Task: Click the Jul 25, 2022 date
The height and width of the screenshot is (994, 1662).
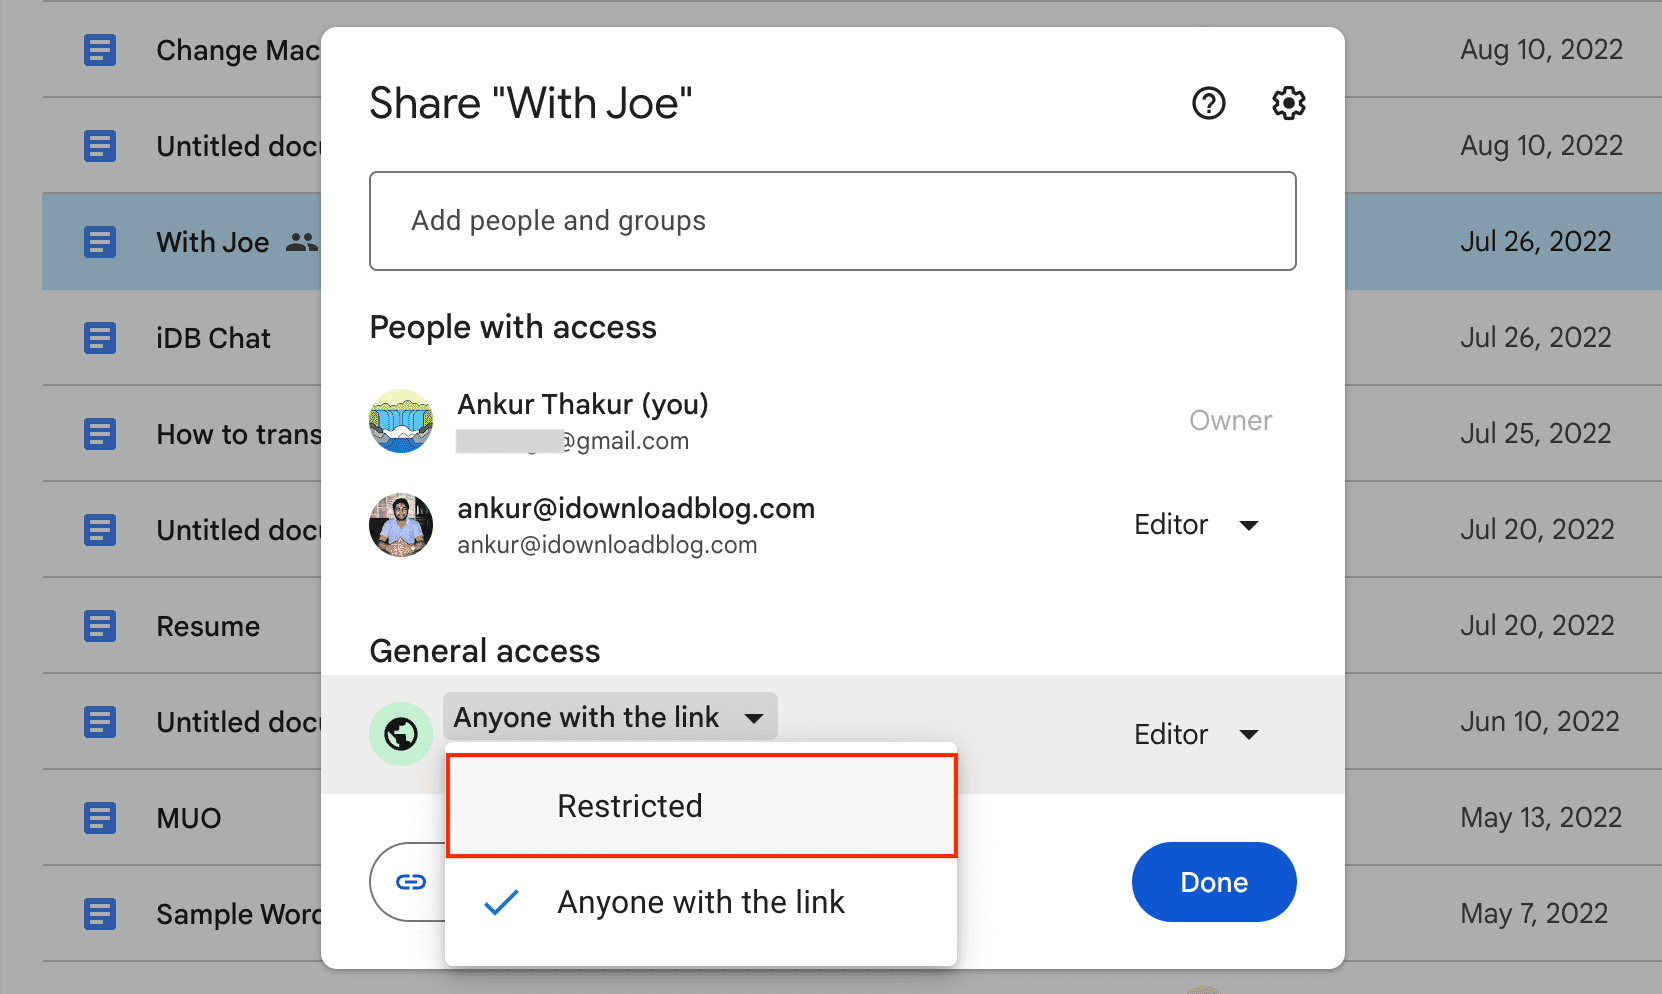Action: [1535, 434]
